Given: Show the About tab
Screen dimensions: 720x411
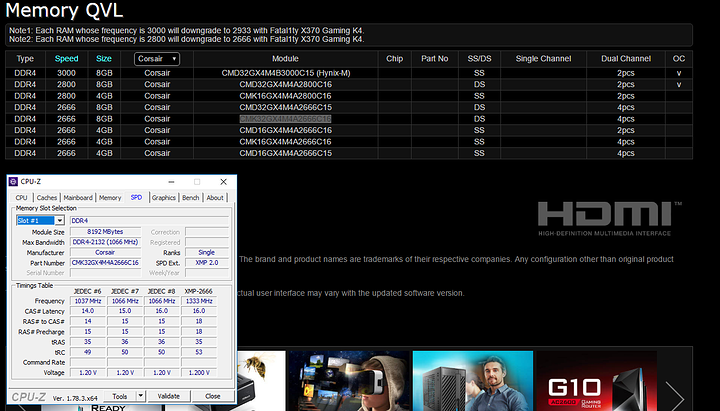Looking at the screenshot, I should click(x=215, y=198).
